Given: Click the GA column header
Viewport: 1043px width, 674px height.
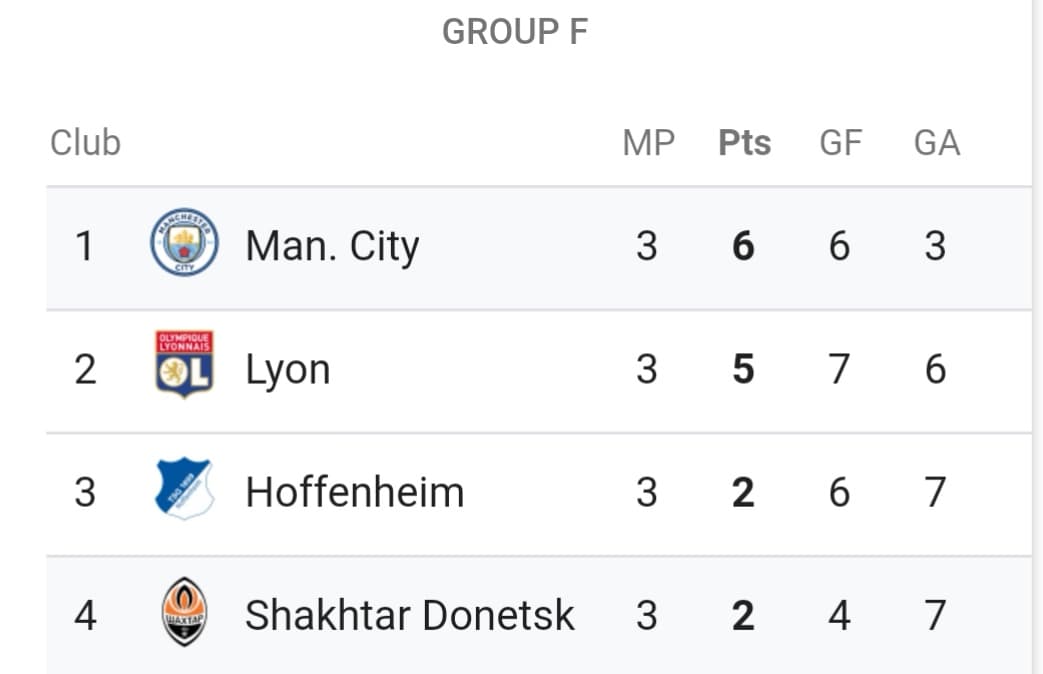Looking at the screenshot, I should 937,142.
